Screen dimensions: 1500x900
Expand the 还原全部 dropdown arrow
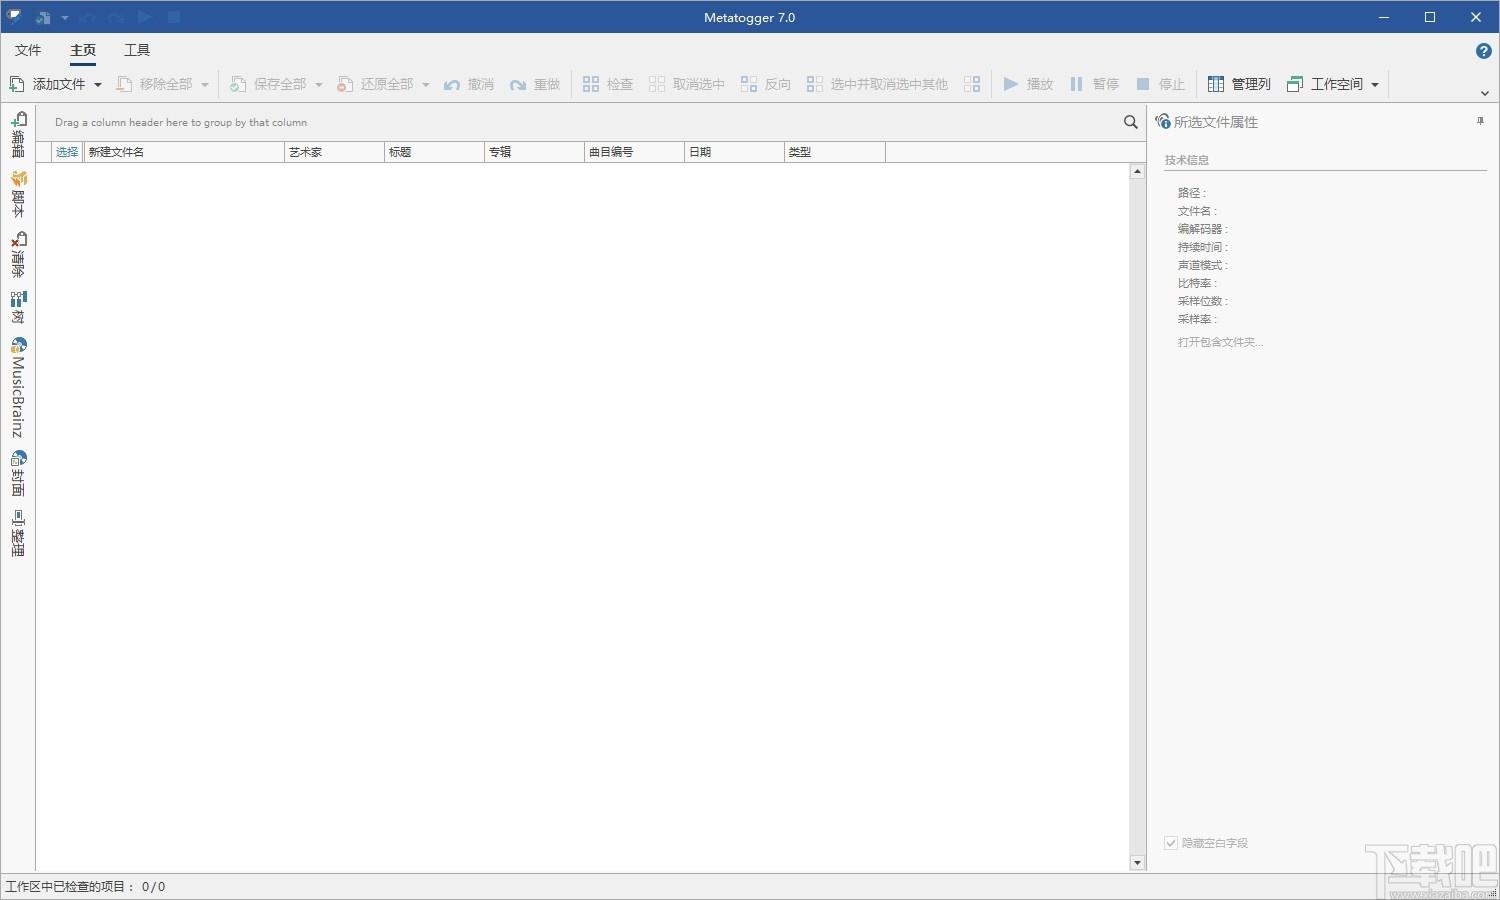(x=426, y=84)
